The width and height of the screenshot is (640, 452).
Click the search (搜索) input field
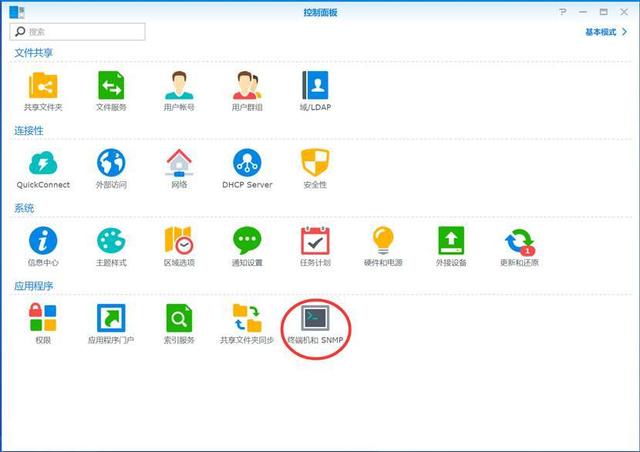[x=78, y=32]
